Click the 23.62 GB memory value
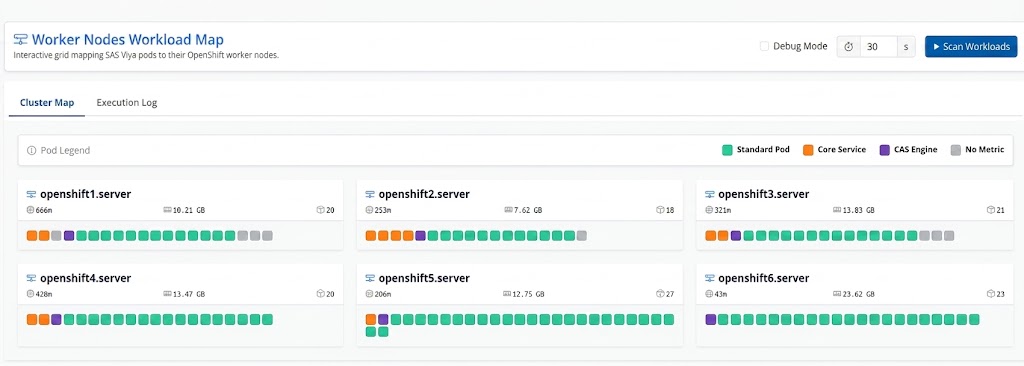This screenshot has width=1024, height=366. 859,295
